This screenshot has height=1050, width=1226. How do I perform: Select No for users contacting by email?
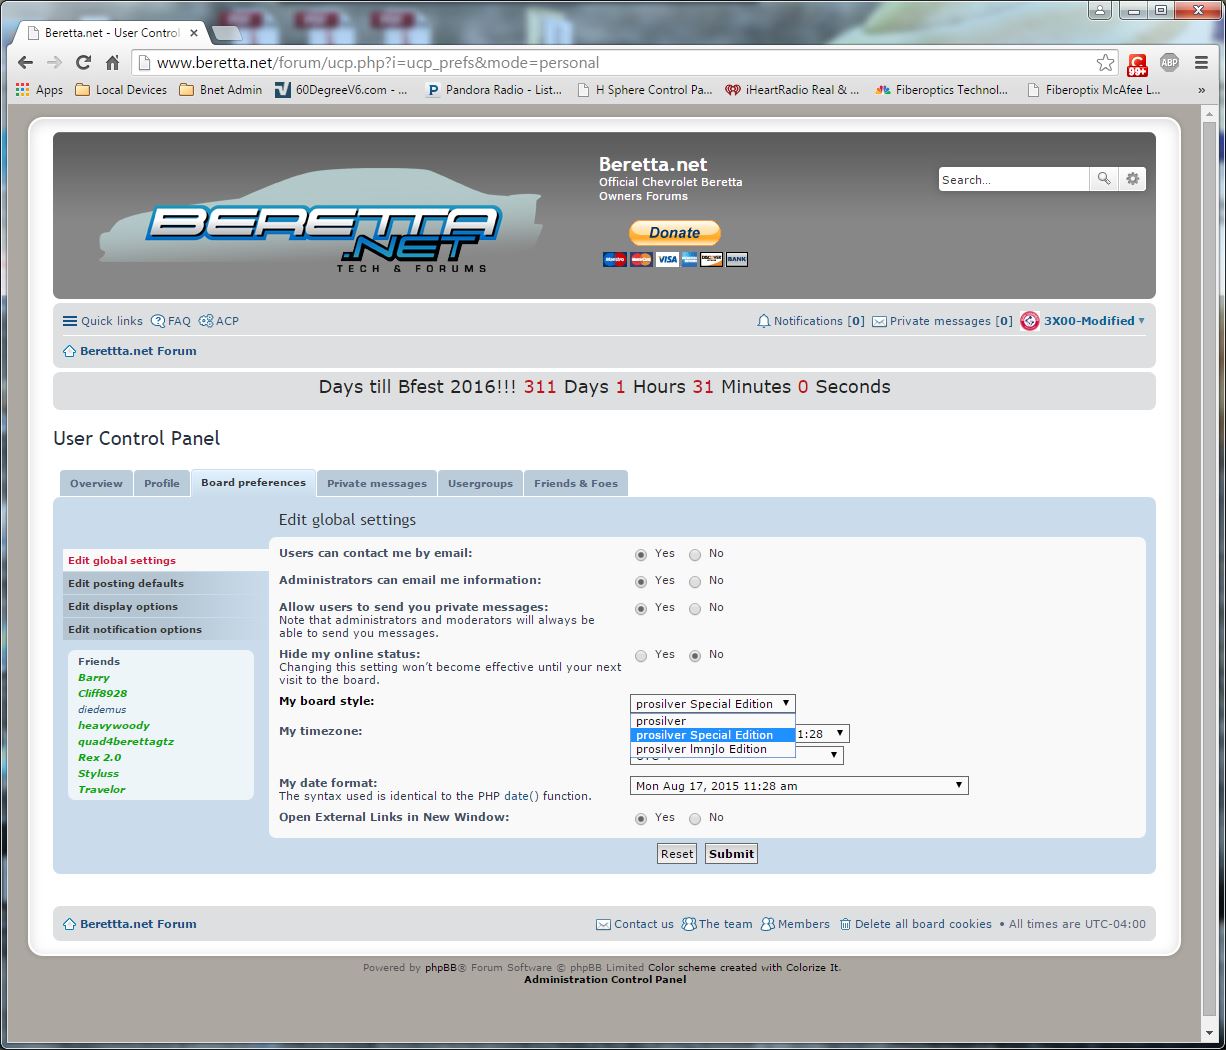(x=695, y=555)
